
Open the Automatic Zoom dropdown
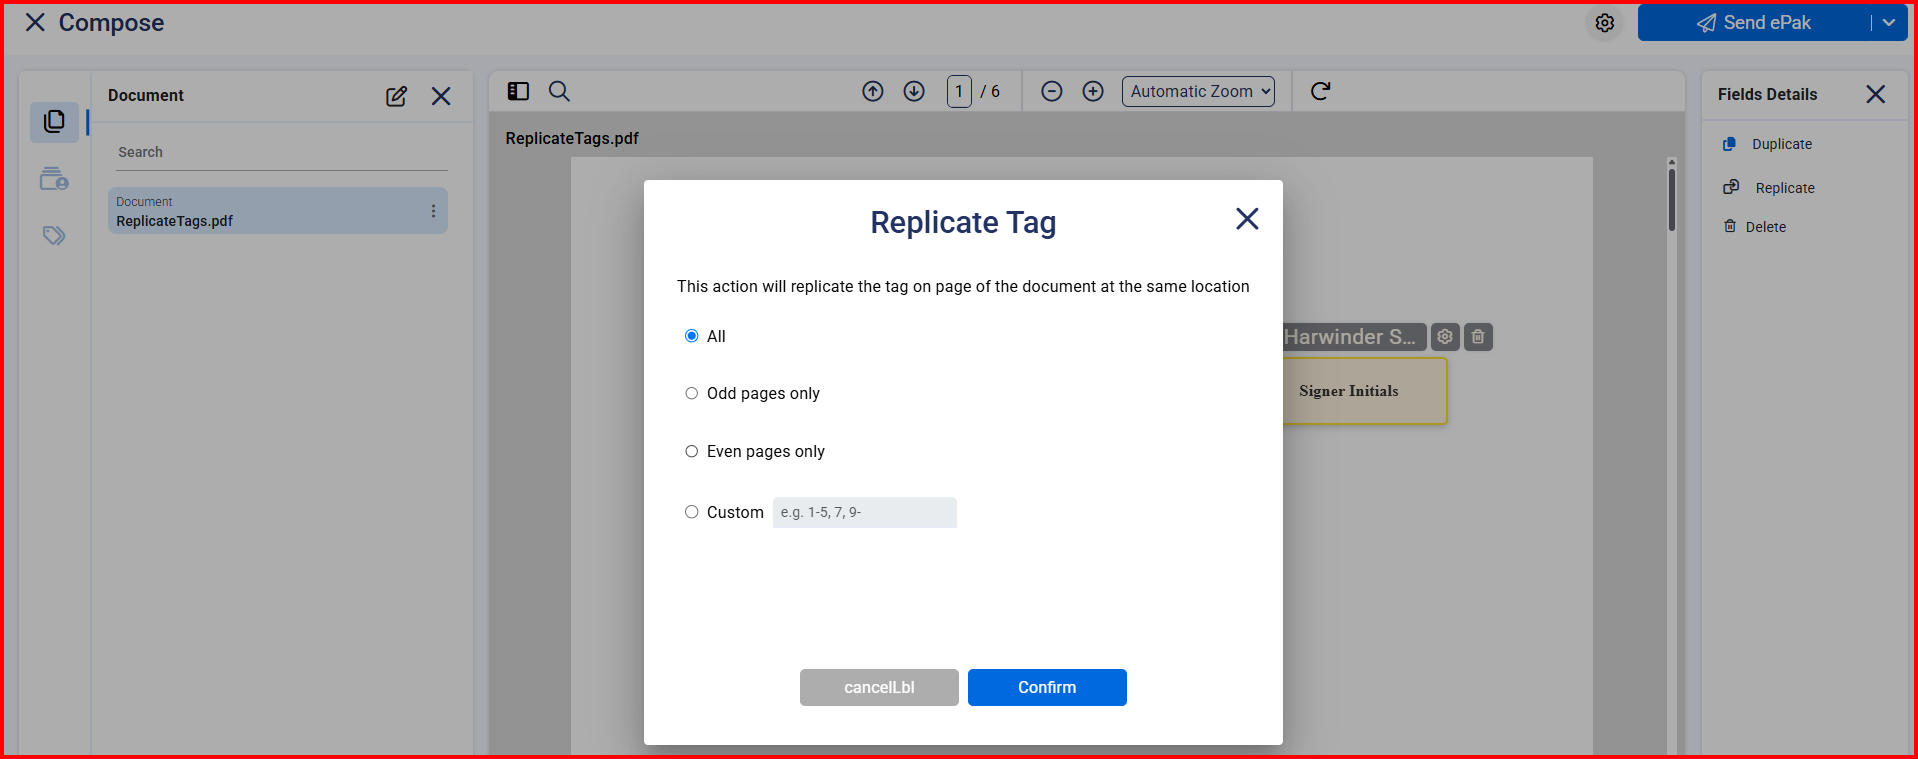tap(1198, 91)
